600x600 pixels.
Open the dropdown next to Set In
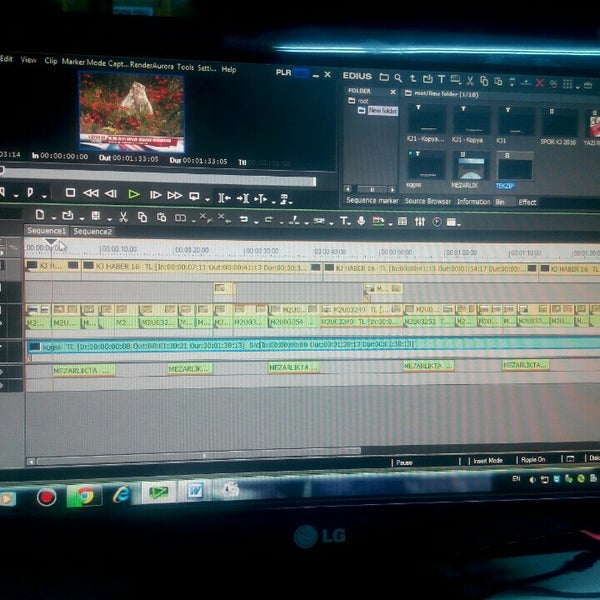point(16,196)
